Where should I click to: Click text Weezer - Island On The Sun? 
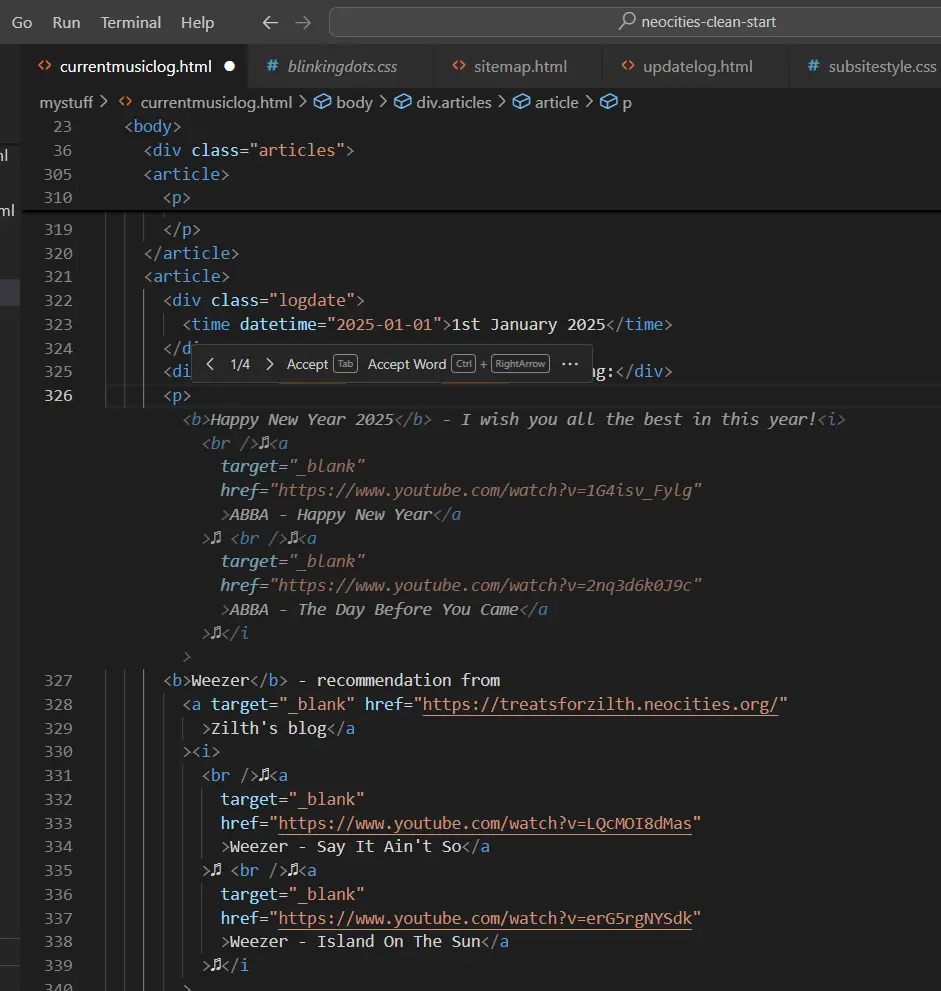355,941
